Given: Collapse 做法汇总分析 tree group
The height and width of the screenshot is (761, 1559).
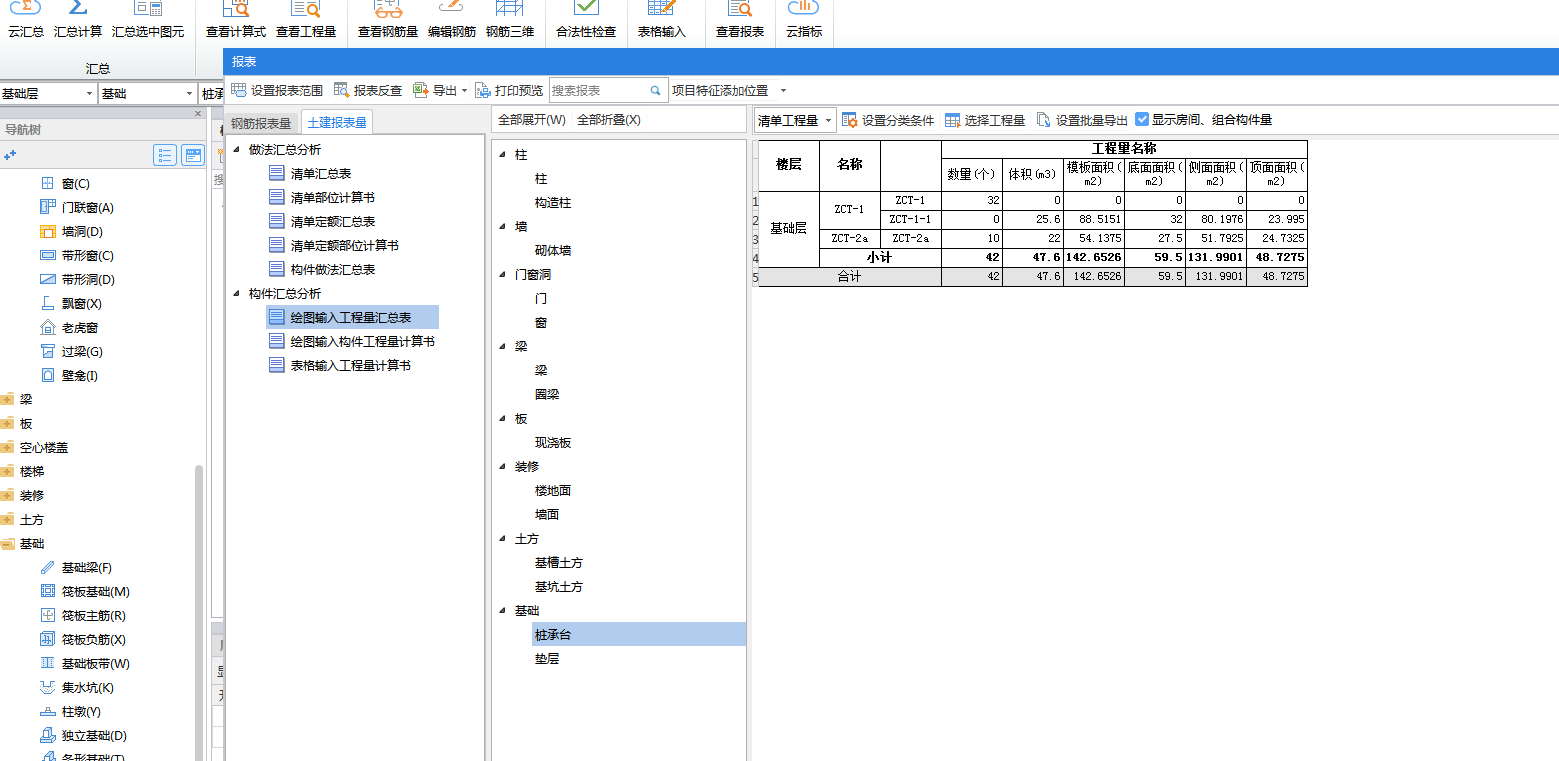Looking at the screenshot, I should [x=237, y=150].
